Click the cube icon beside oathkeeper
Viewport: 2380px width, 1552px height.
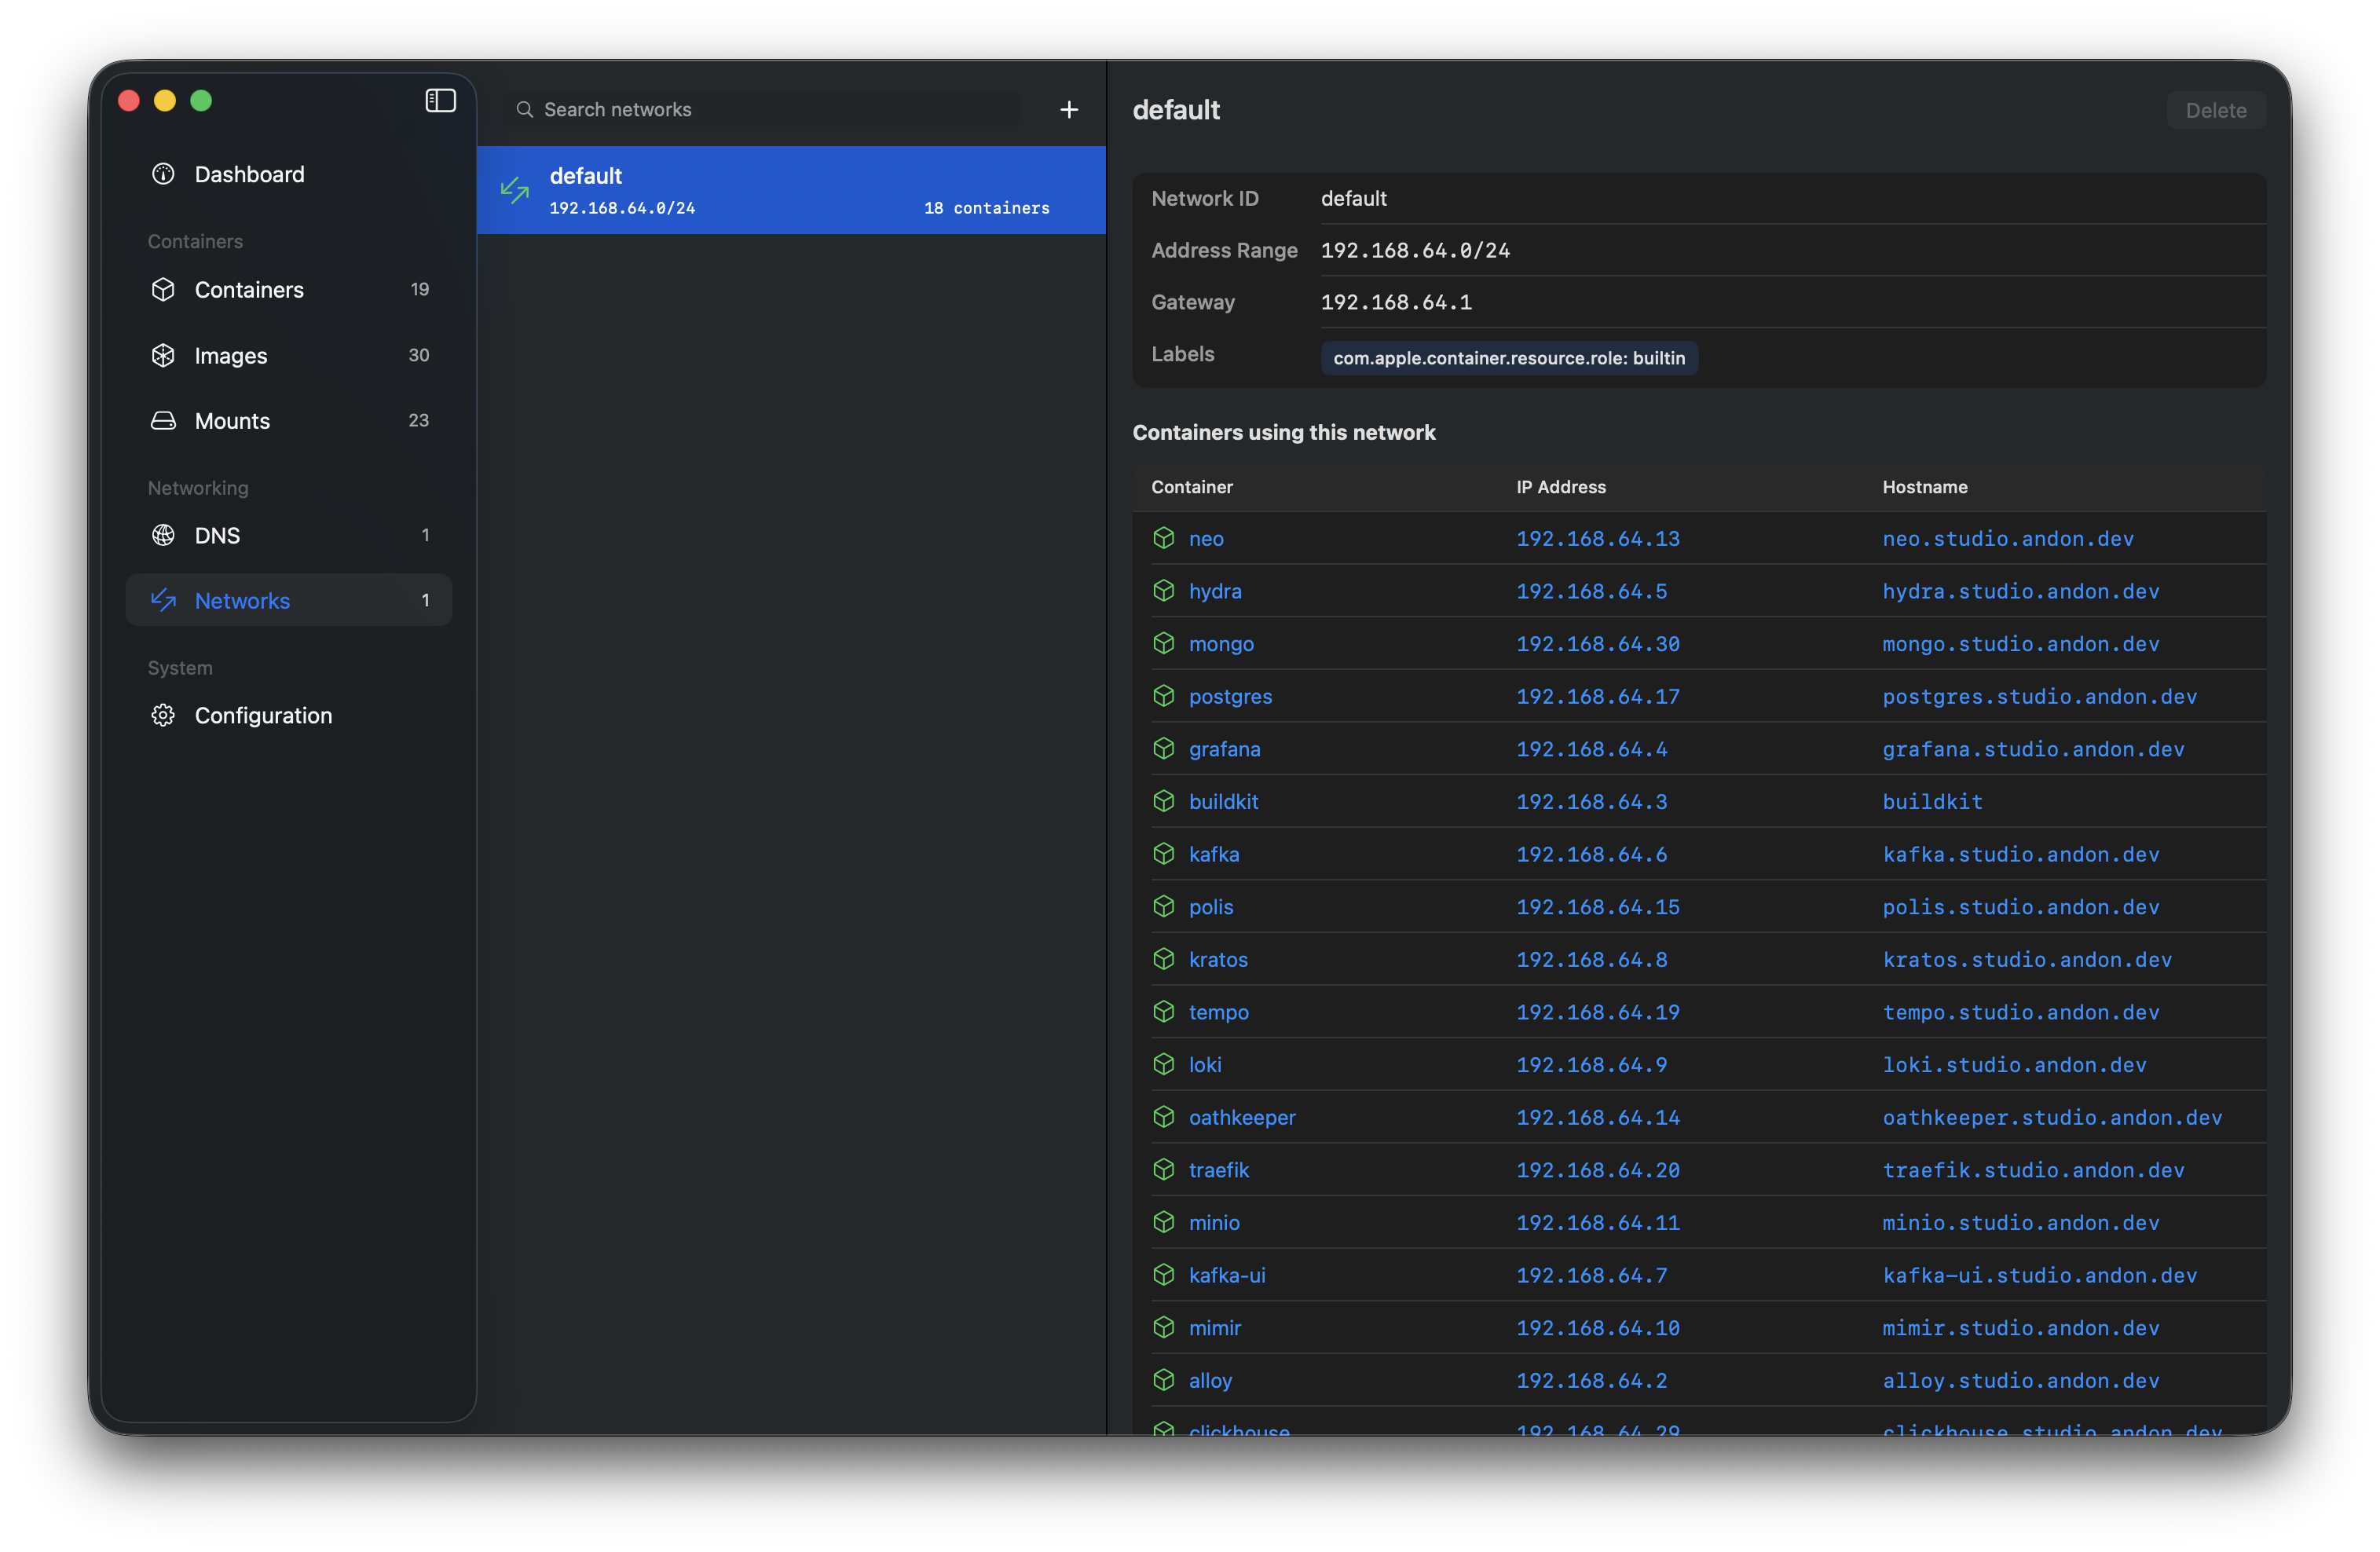(x=1164, y=1117)
